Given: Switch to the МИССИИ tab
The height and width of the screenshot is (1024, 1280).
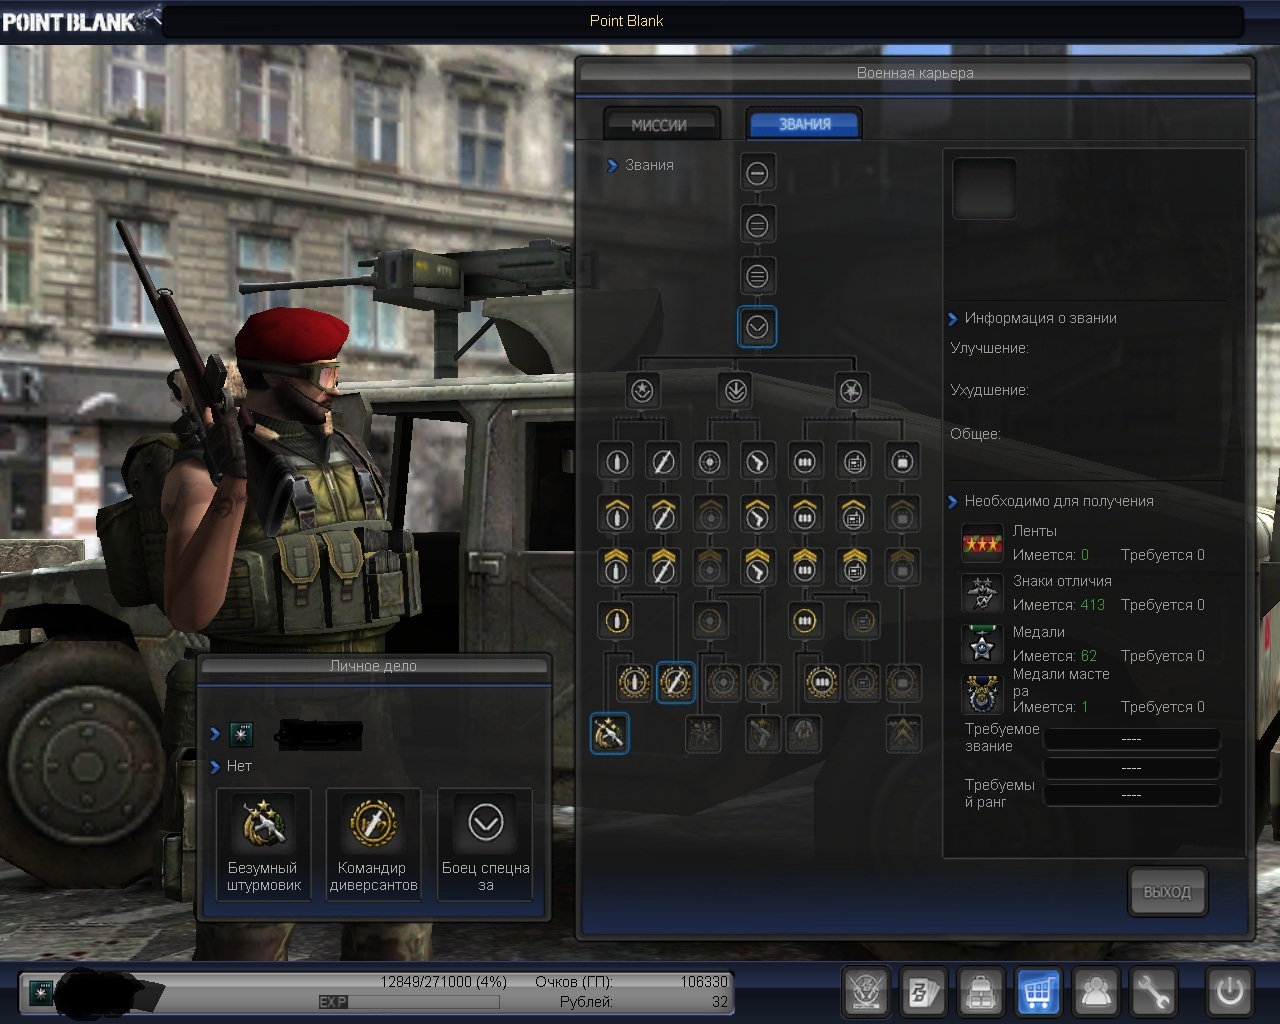Looking at the screenshot, I should (x=661, y=125).
